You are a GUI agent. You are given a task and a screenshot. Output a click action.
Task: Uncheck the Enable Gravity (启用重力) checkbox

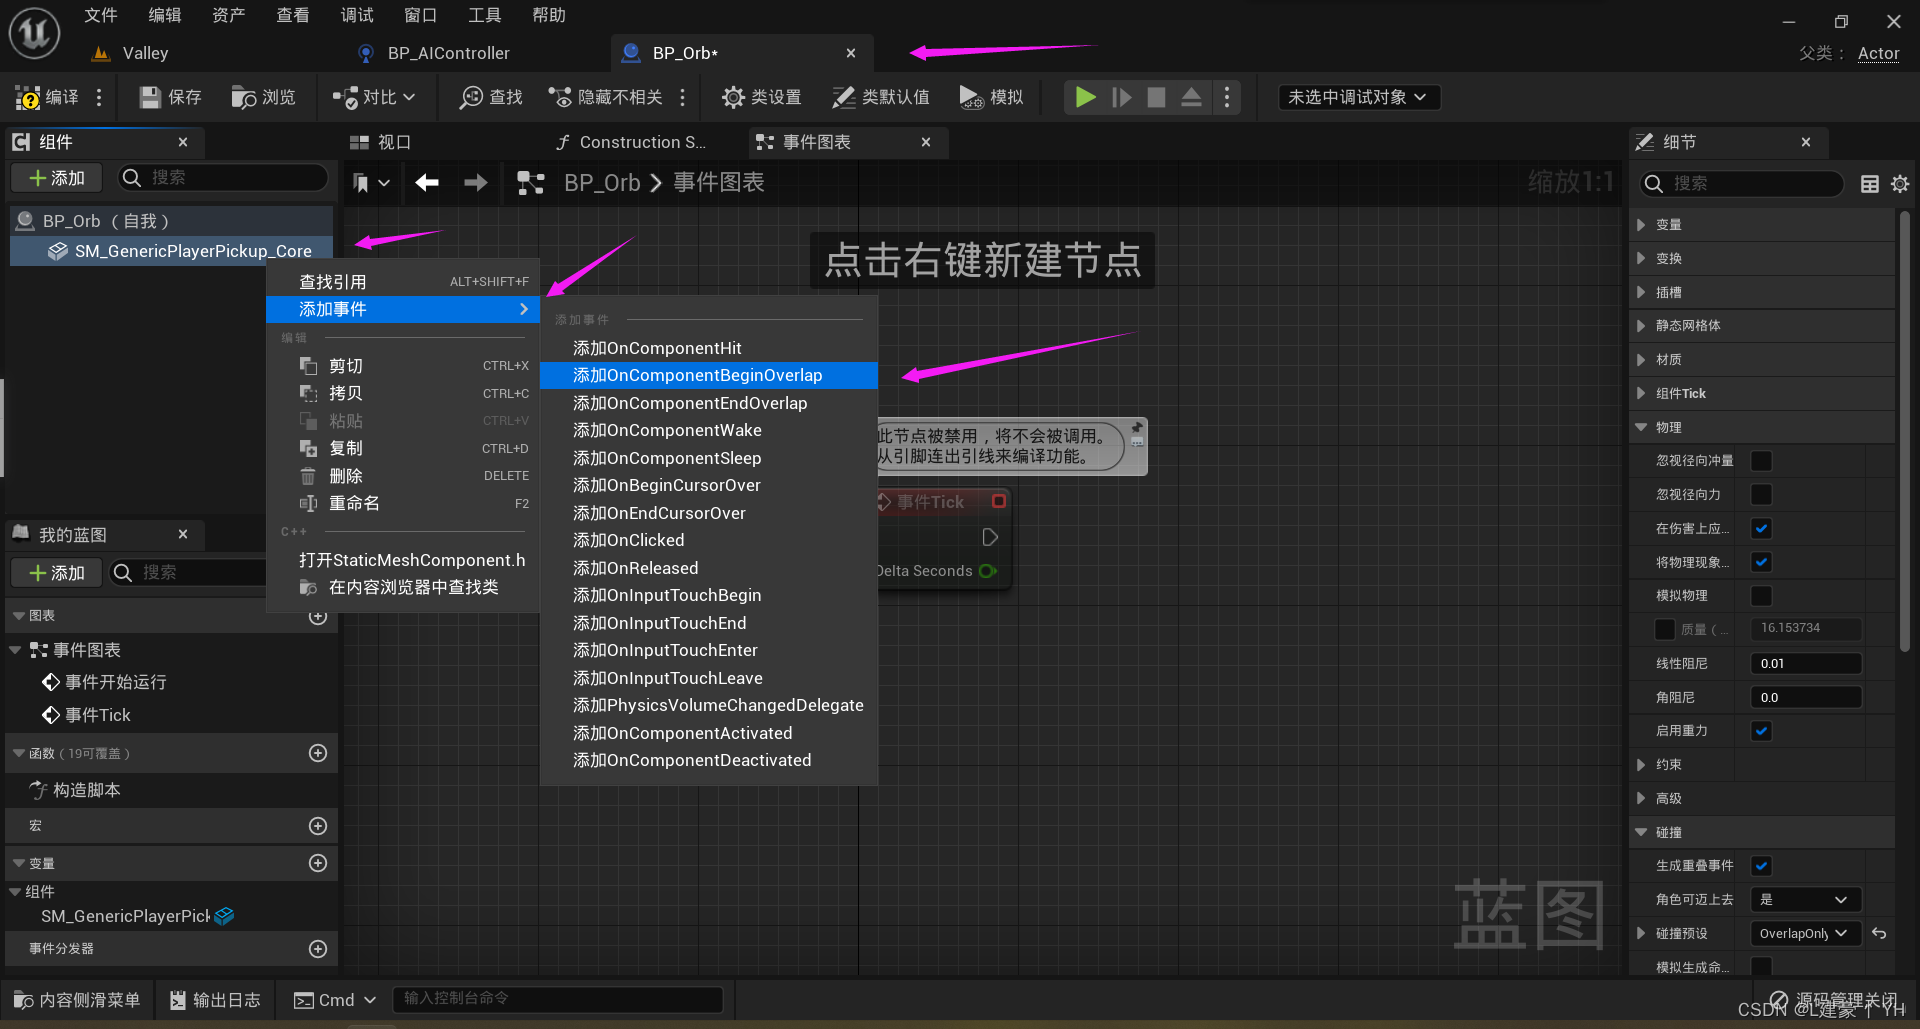tap(1762, 731)
